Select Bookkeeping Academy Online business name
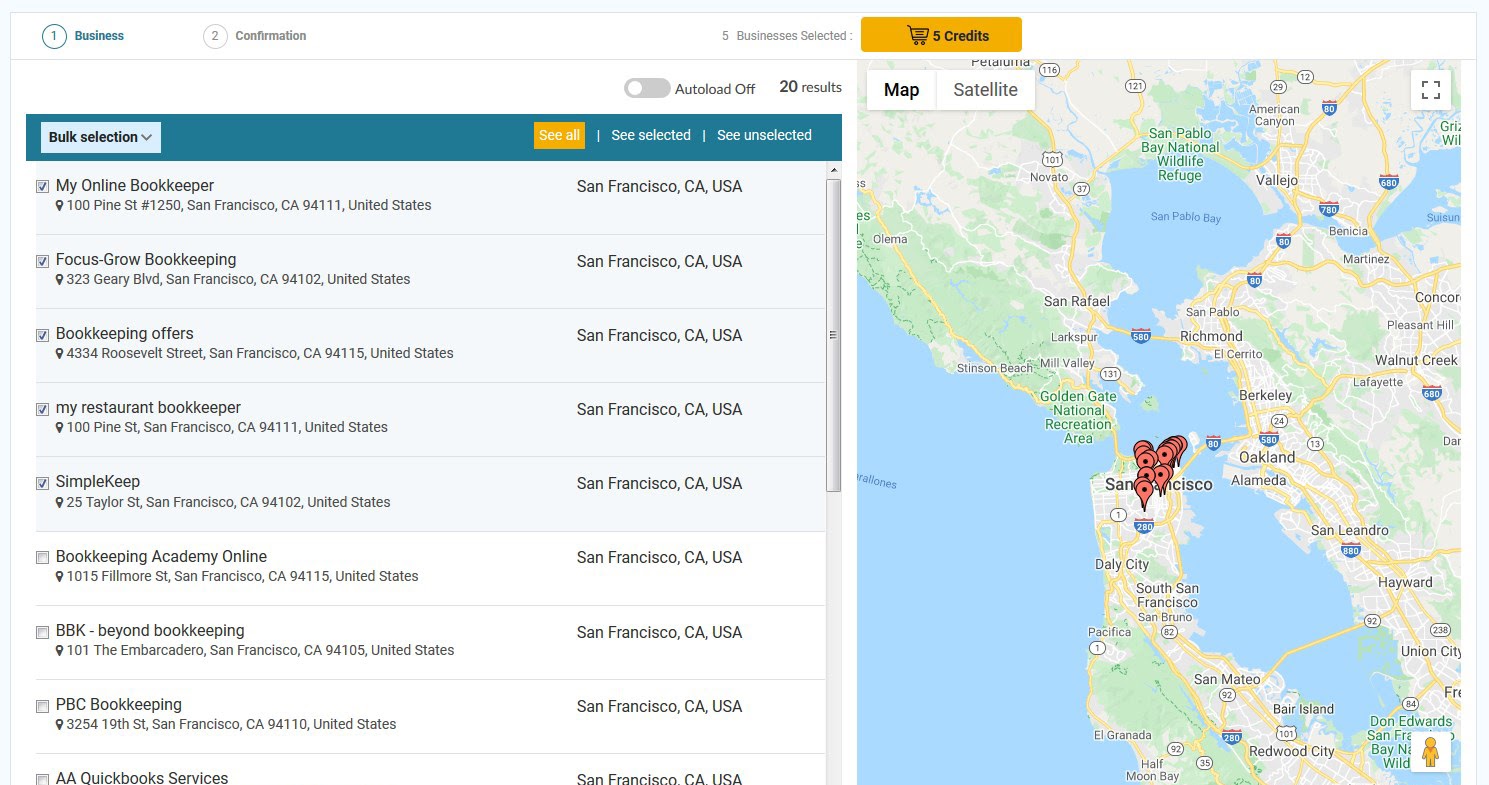Screen dimensions: 1489x785 162,557
